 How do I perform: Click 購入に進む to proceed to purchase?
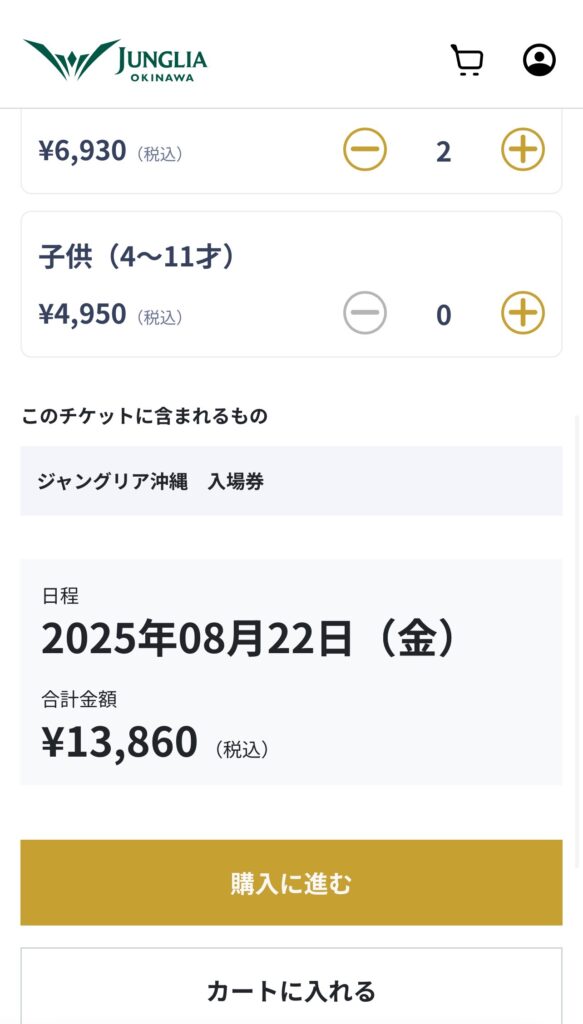click(291, 882)
